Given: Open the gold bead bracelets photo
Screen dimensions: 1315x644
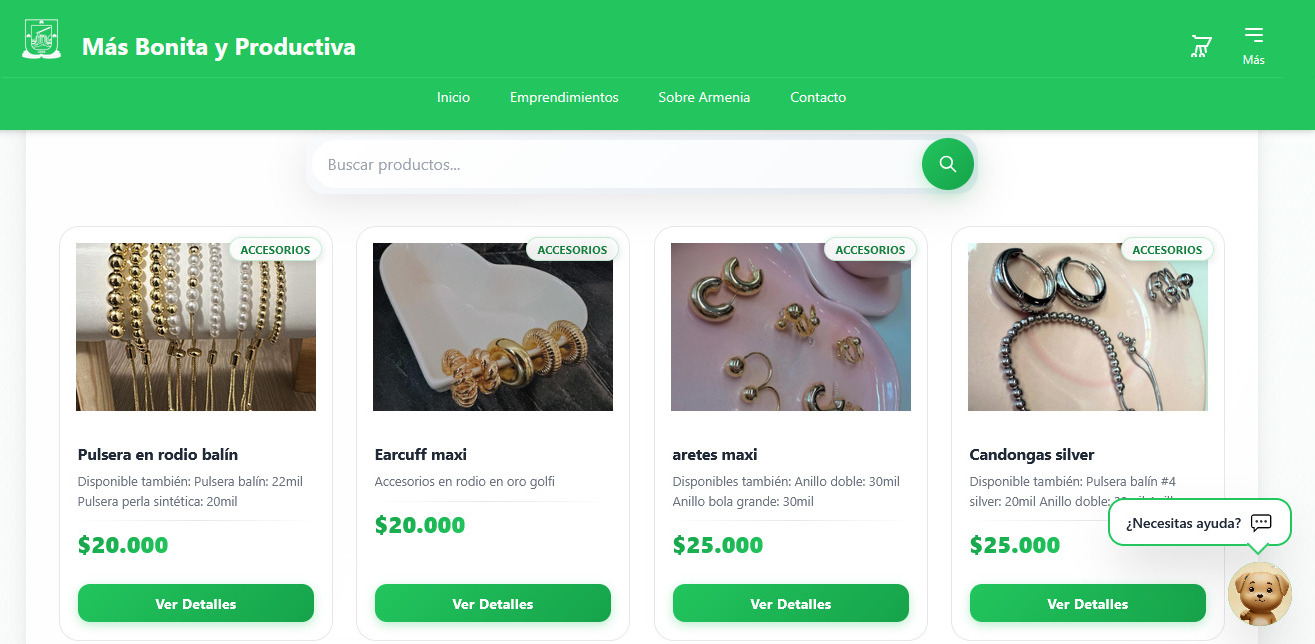Looking at the screenshot, I should (x=196, y=327).
